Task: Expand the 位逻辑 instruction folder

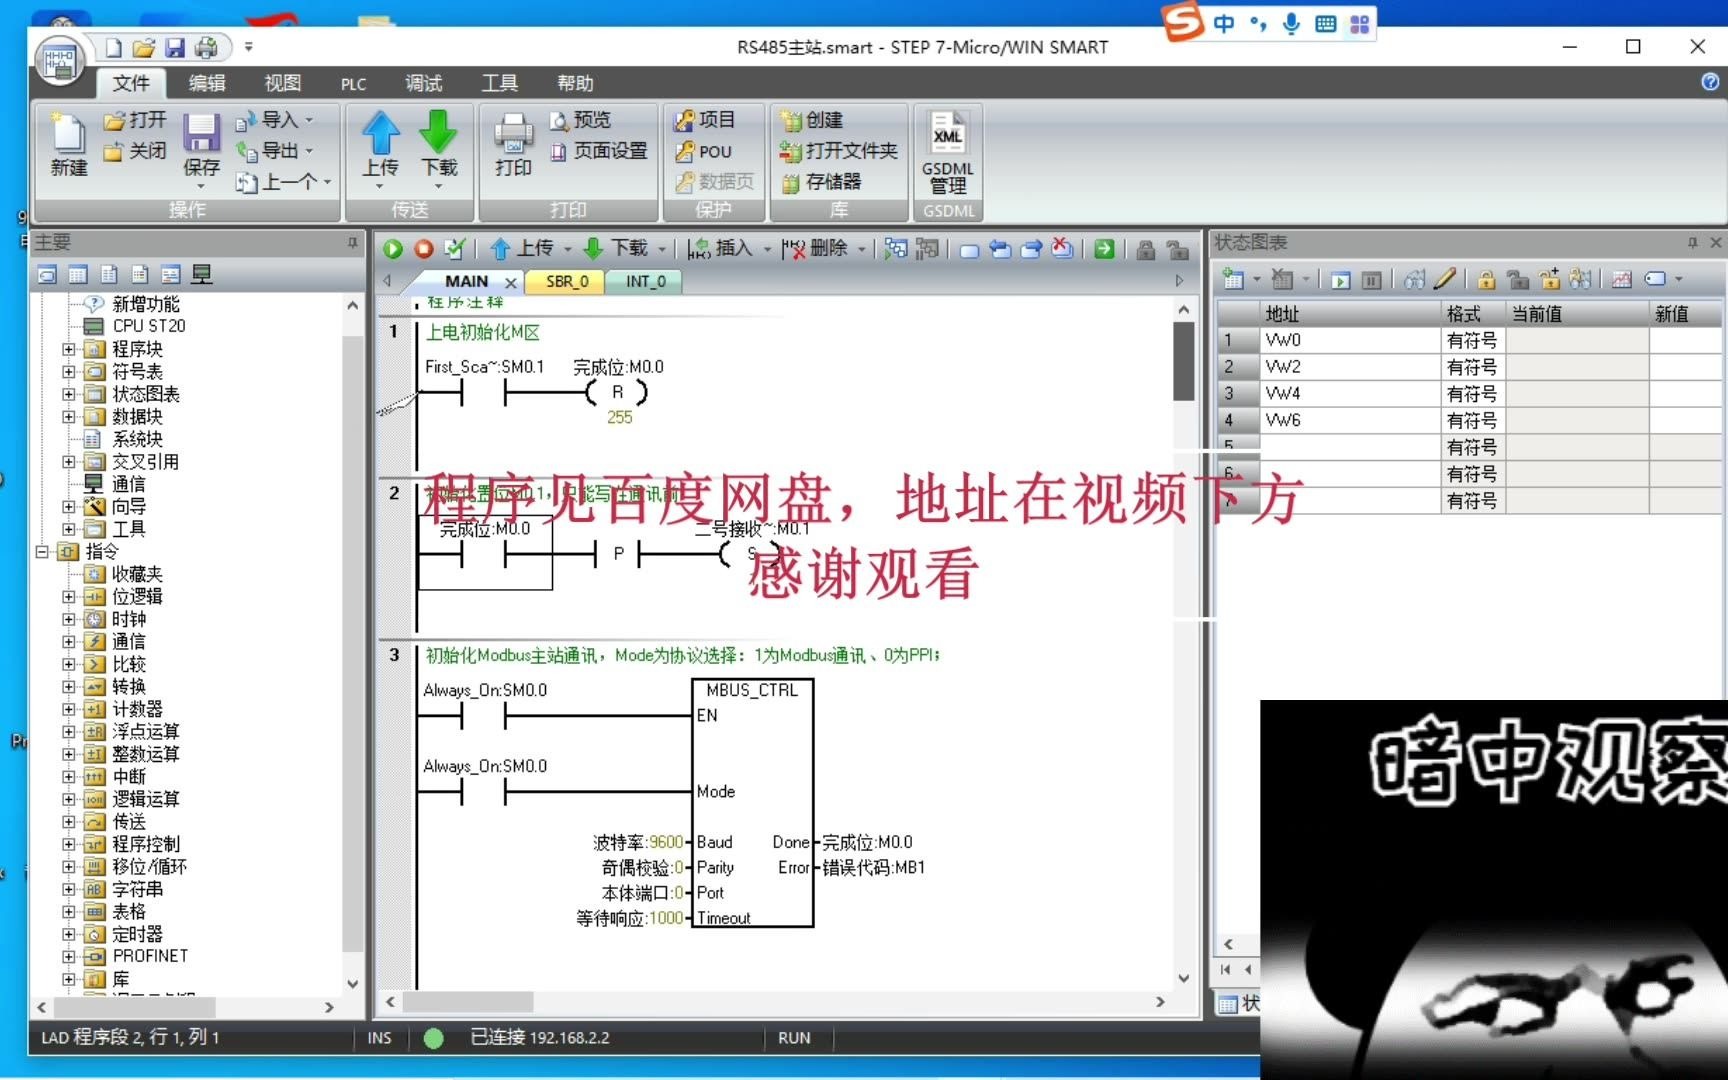Action: coord(68,596)
